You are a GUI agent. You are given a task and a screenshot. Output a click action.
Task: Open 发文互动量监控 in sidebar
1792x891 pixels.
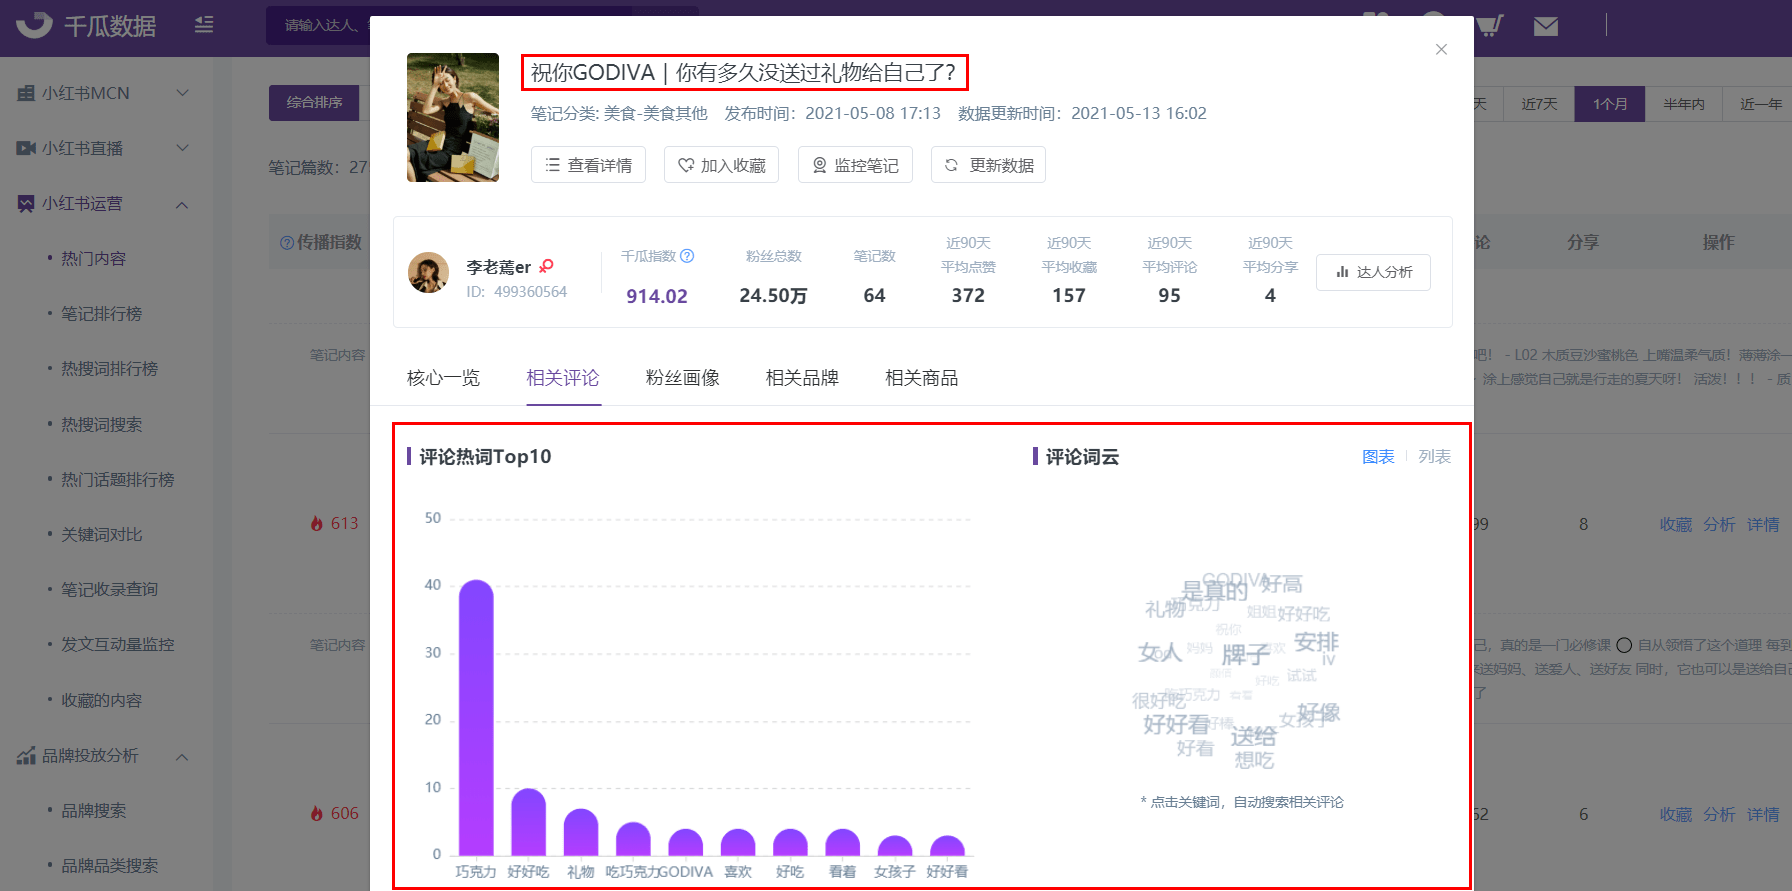tap(117, 645)
